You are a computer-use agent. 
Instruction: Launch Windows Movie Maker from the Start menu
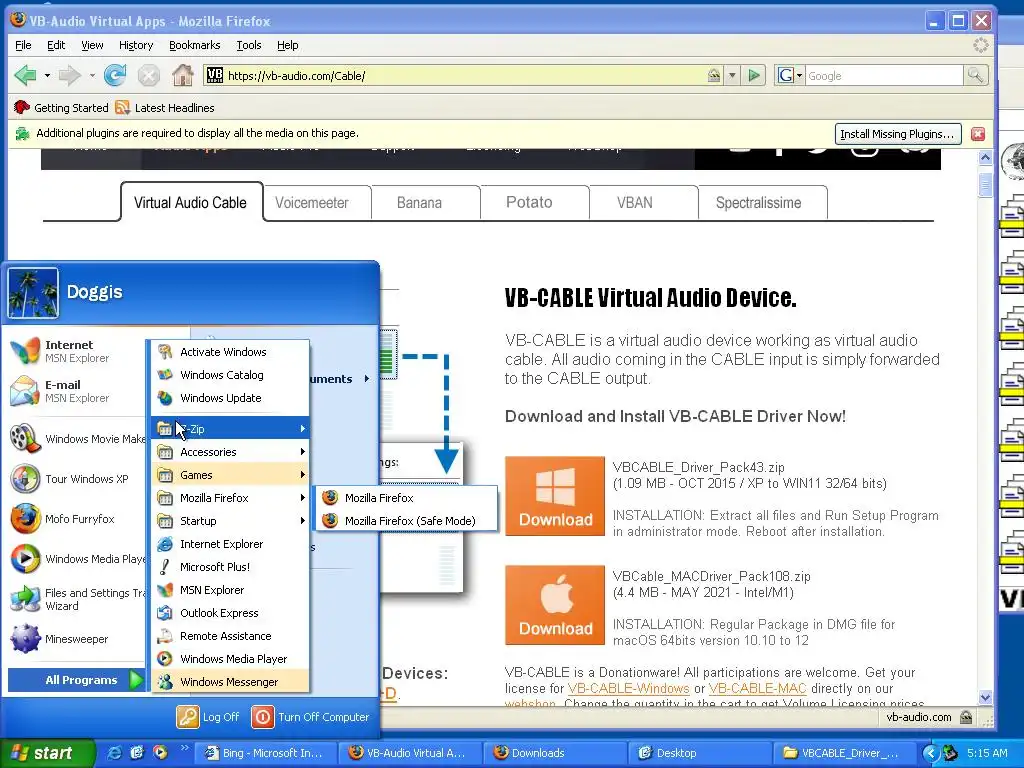coord(76,439)
